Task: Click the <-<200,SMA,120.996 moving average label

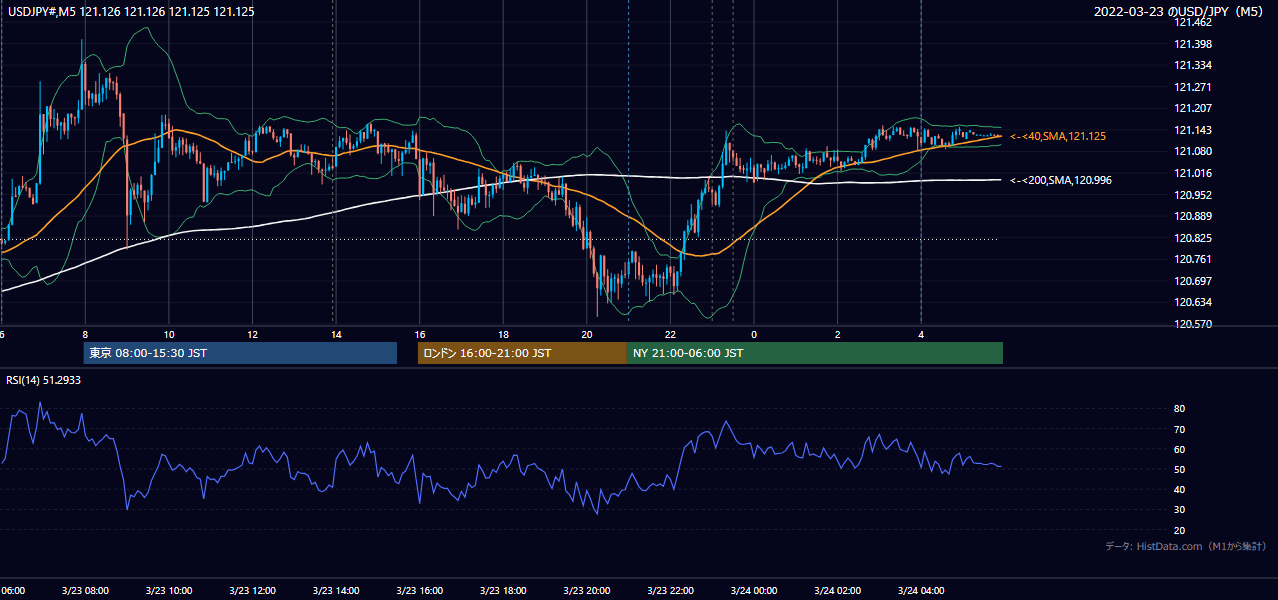Action: 1060,180
